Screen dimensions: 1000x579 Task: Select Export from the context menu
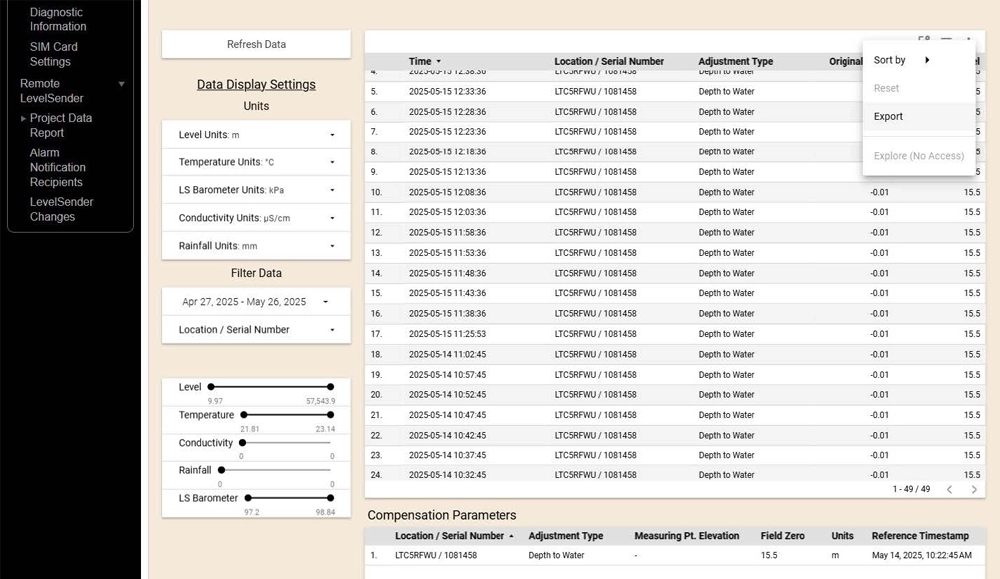tap(888, 116)
